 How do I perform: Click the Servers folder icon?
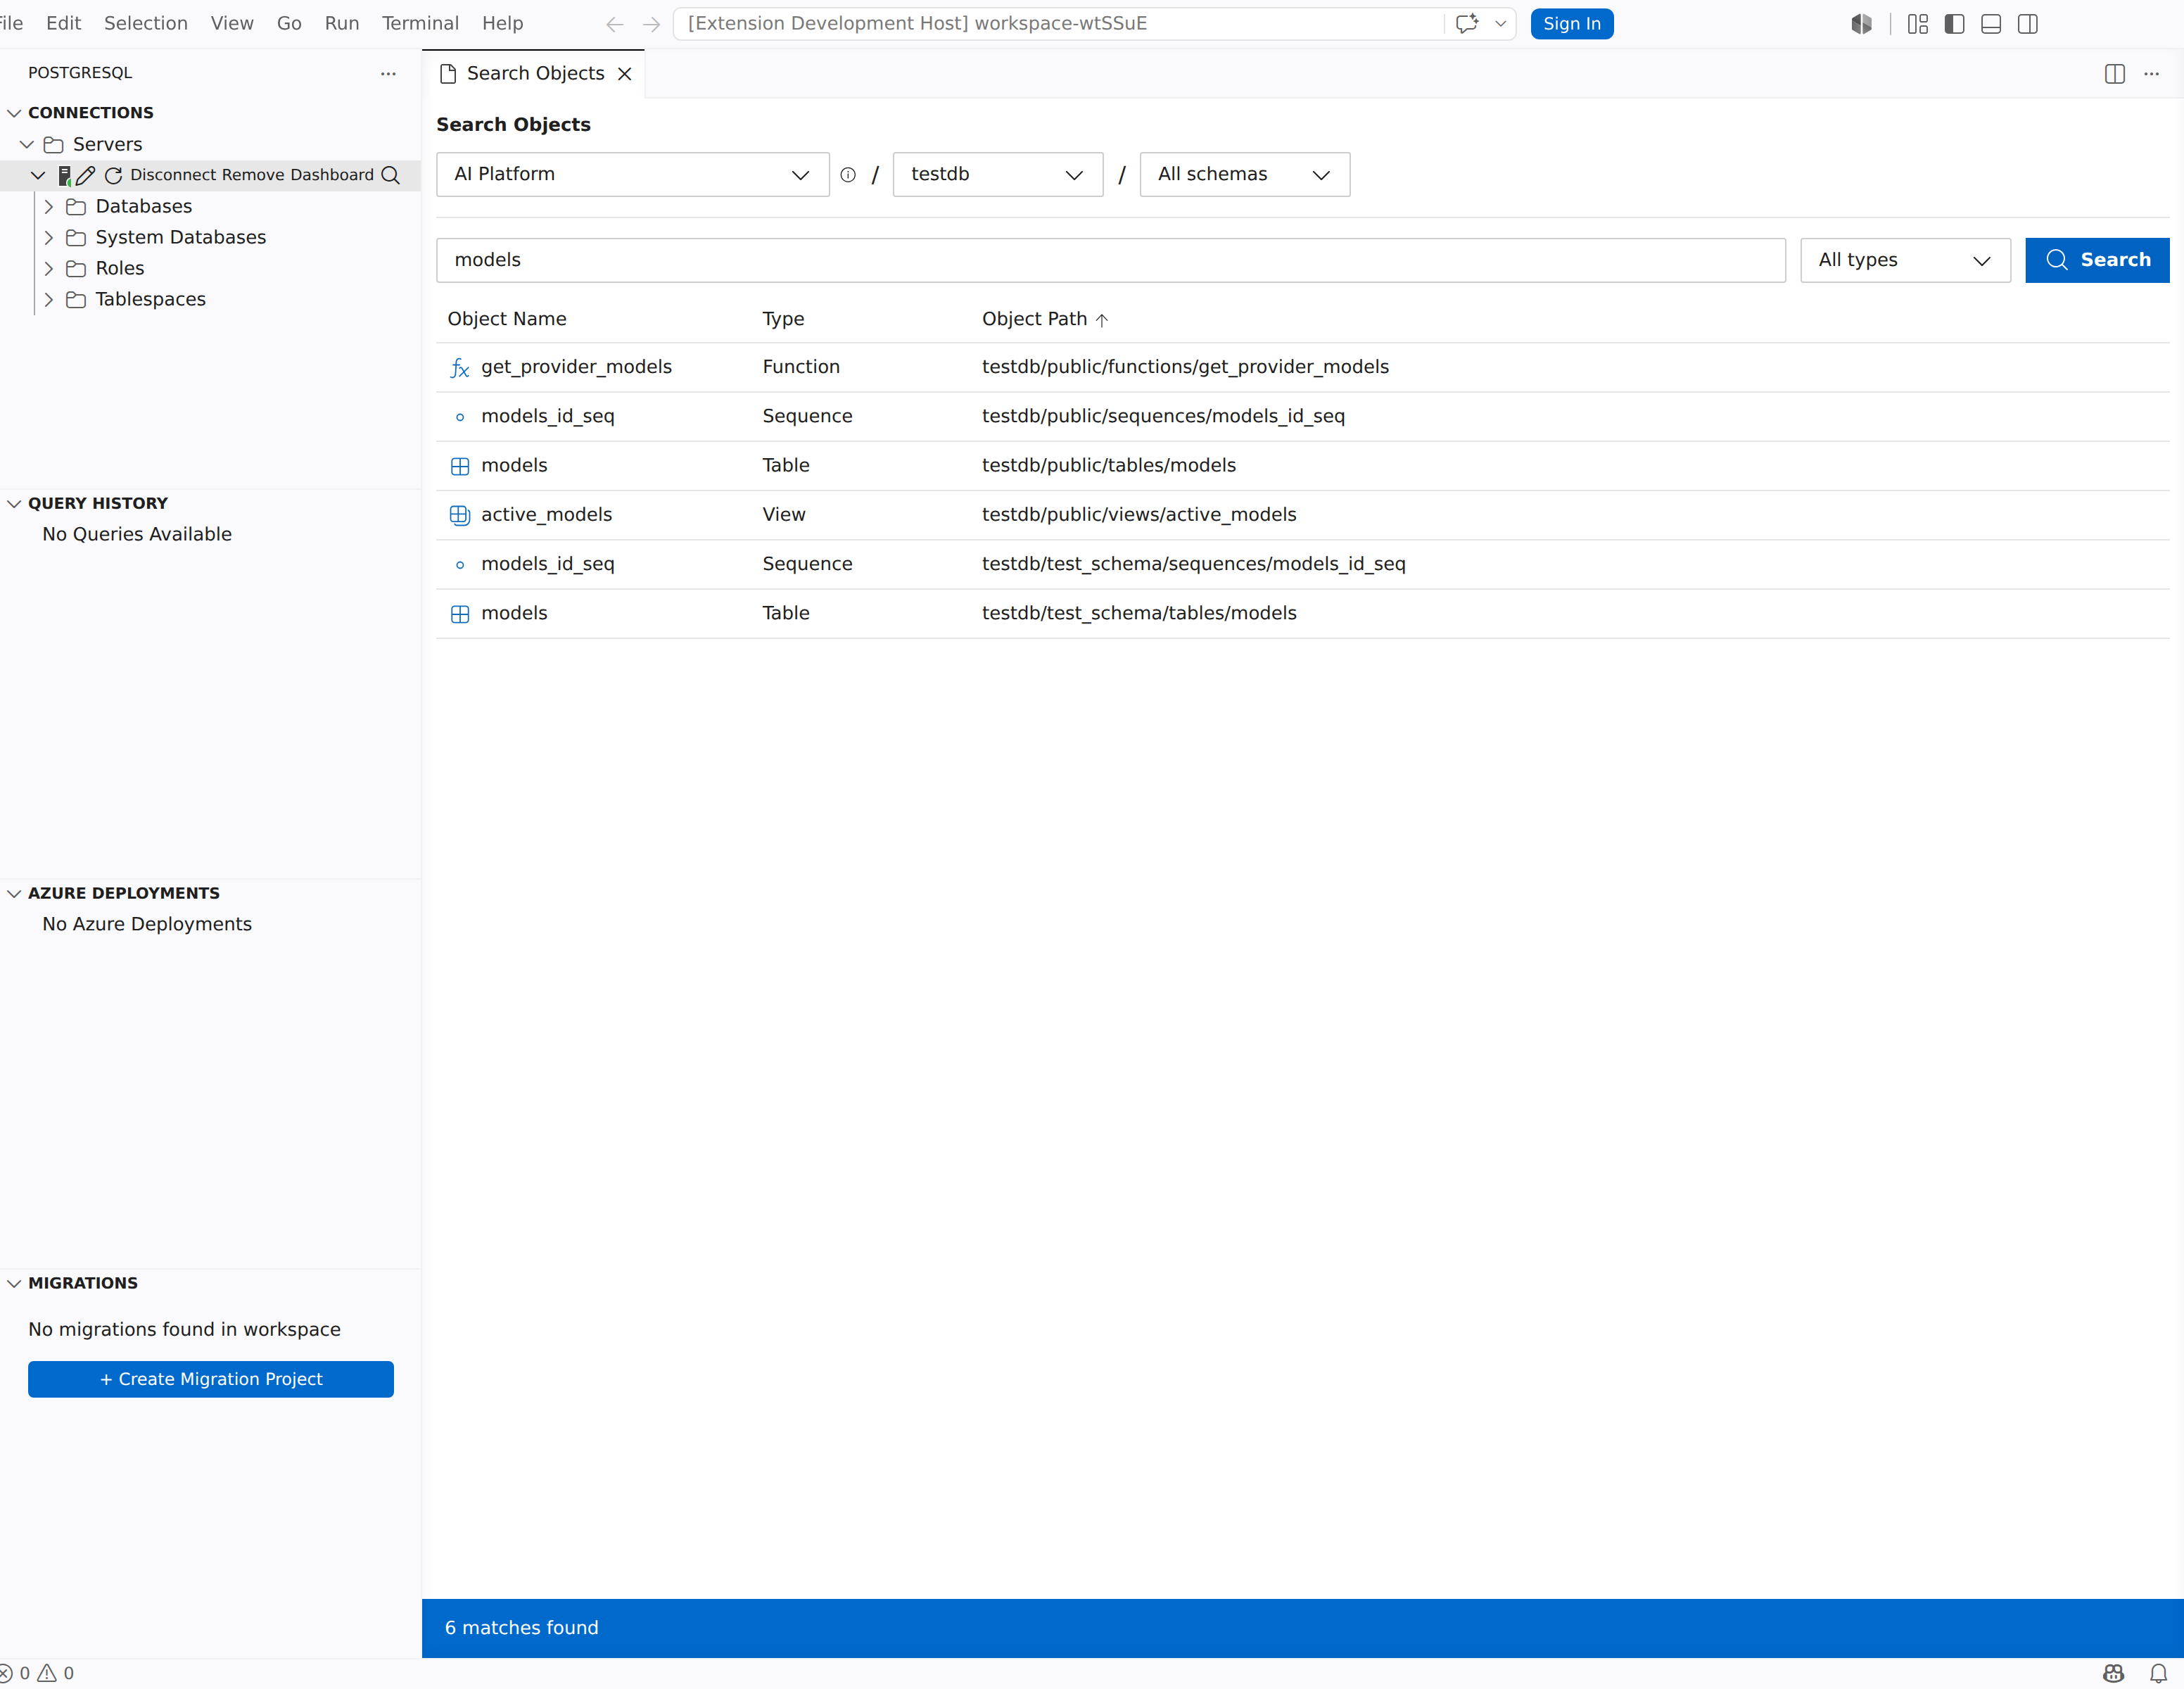pyautogui.click(x=54, y=145)
